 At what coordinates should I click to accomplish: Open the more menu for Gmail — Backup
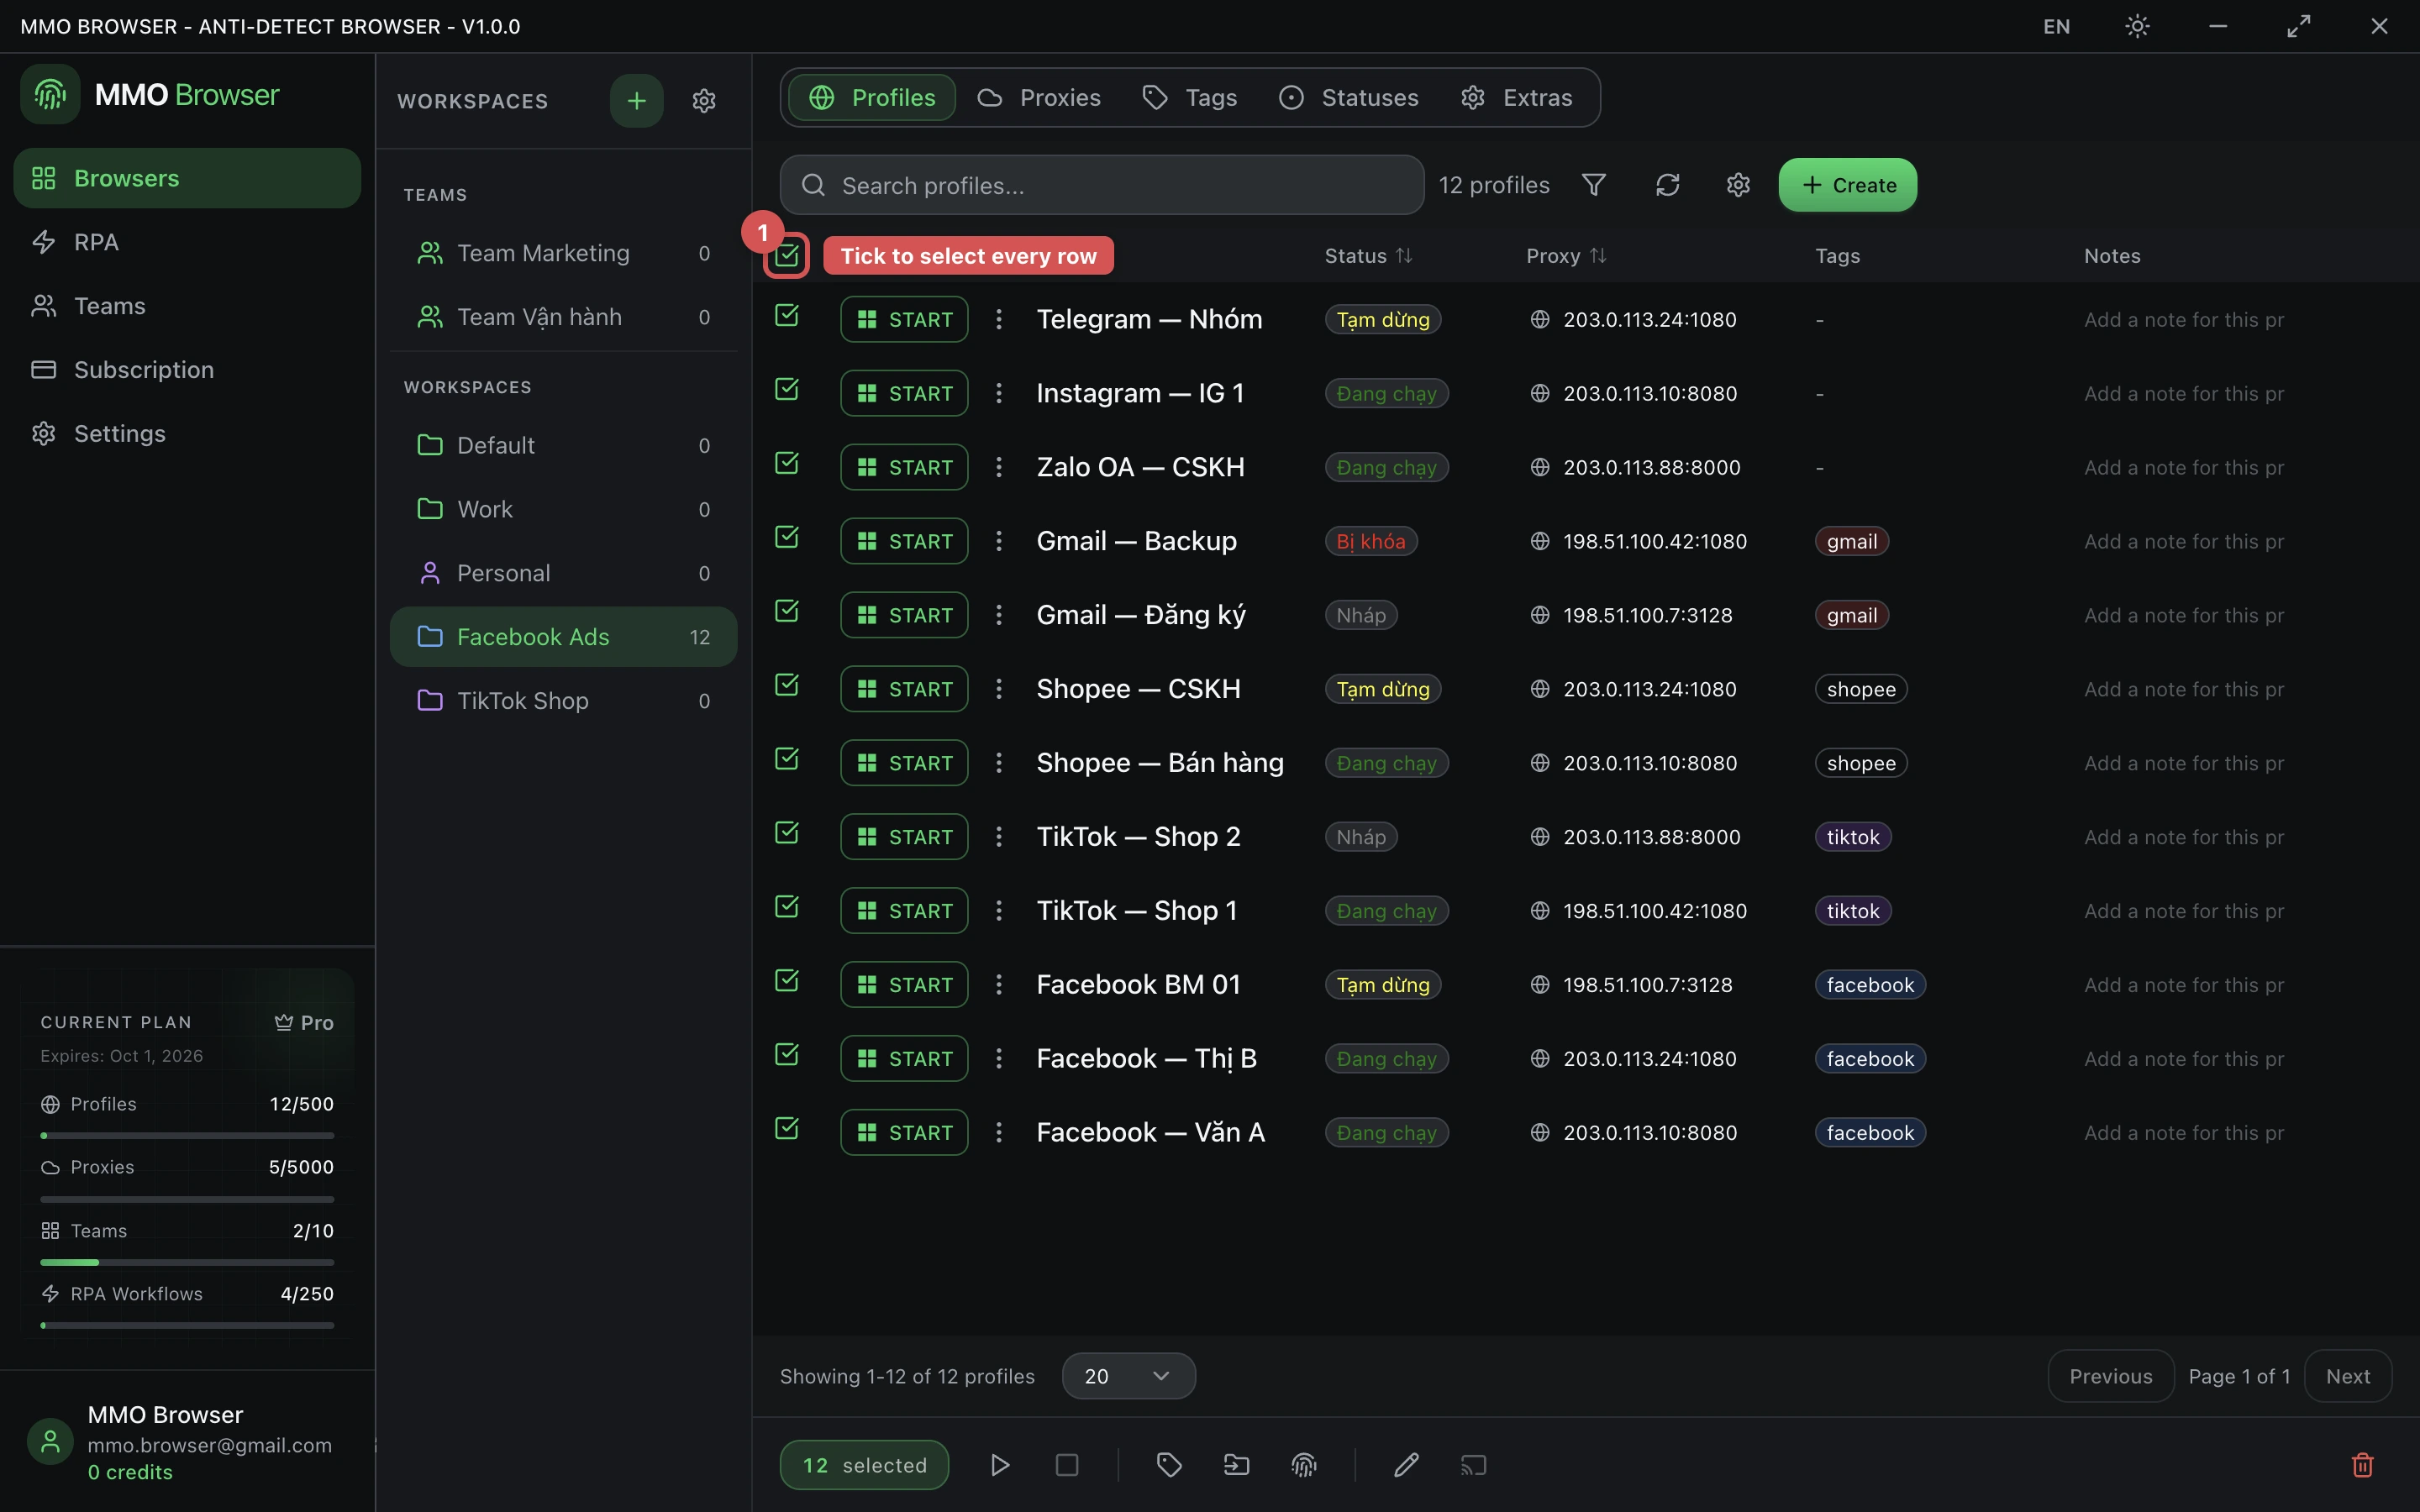coord(998,541)
